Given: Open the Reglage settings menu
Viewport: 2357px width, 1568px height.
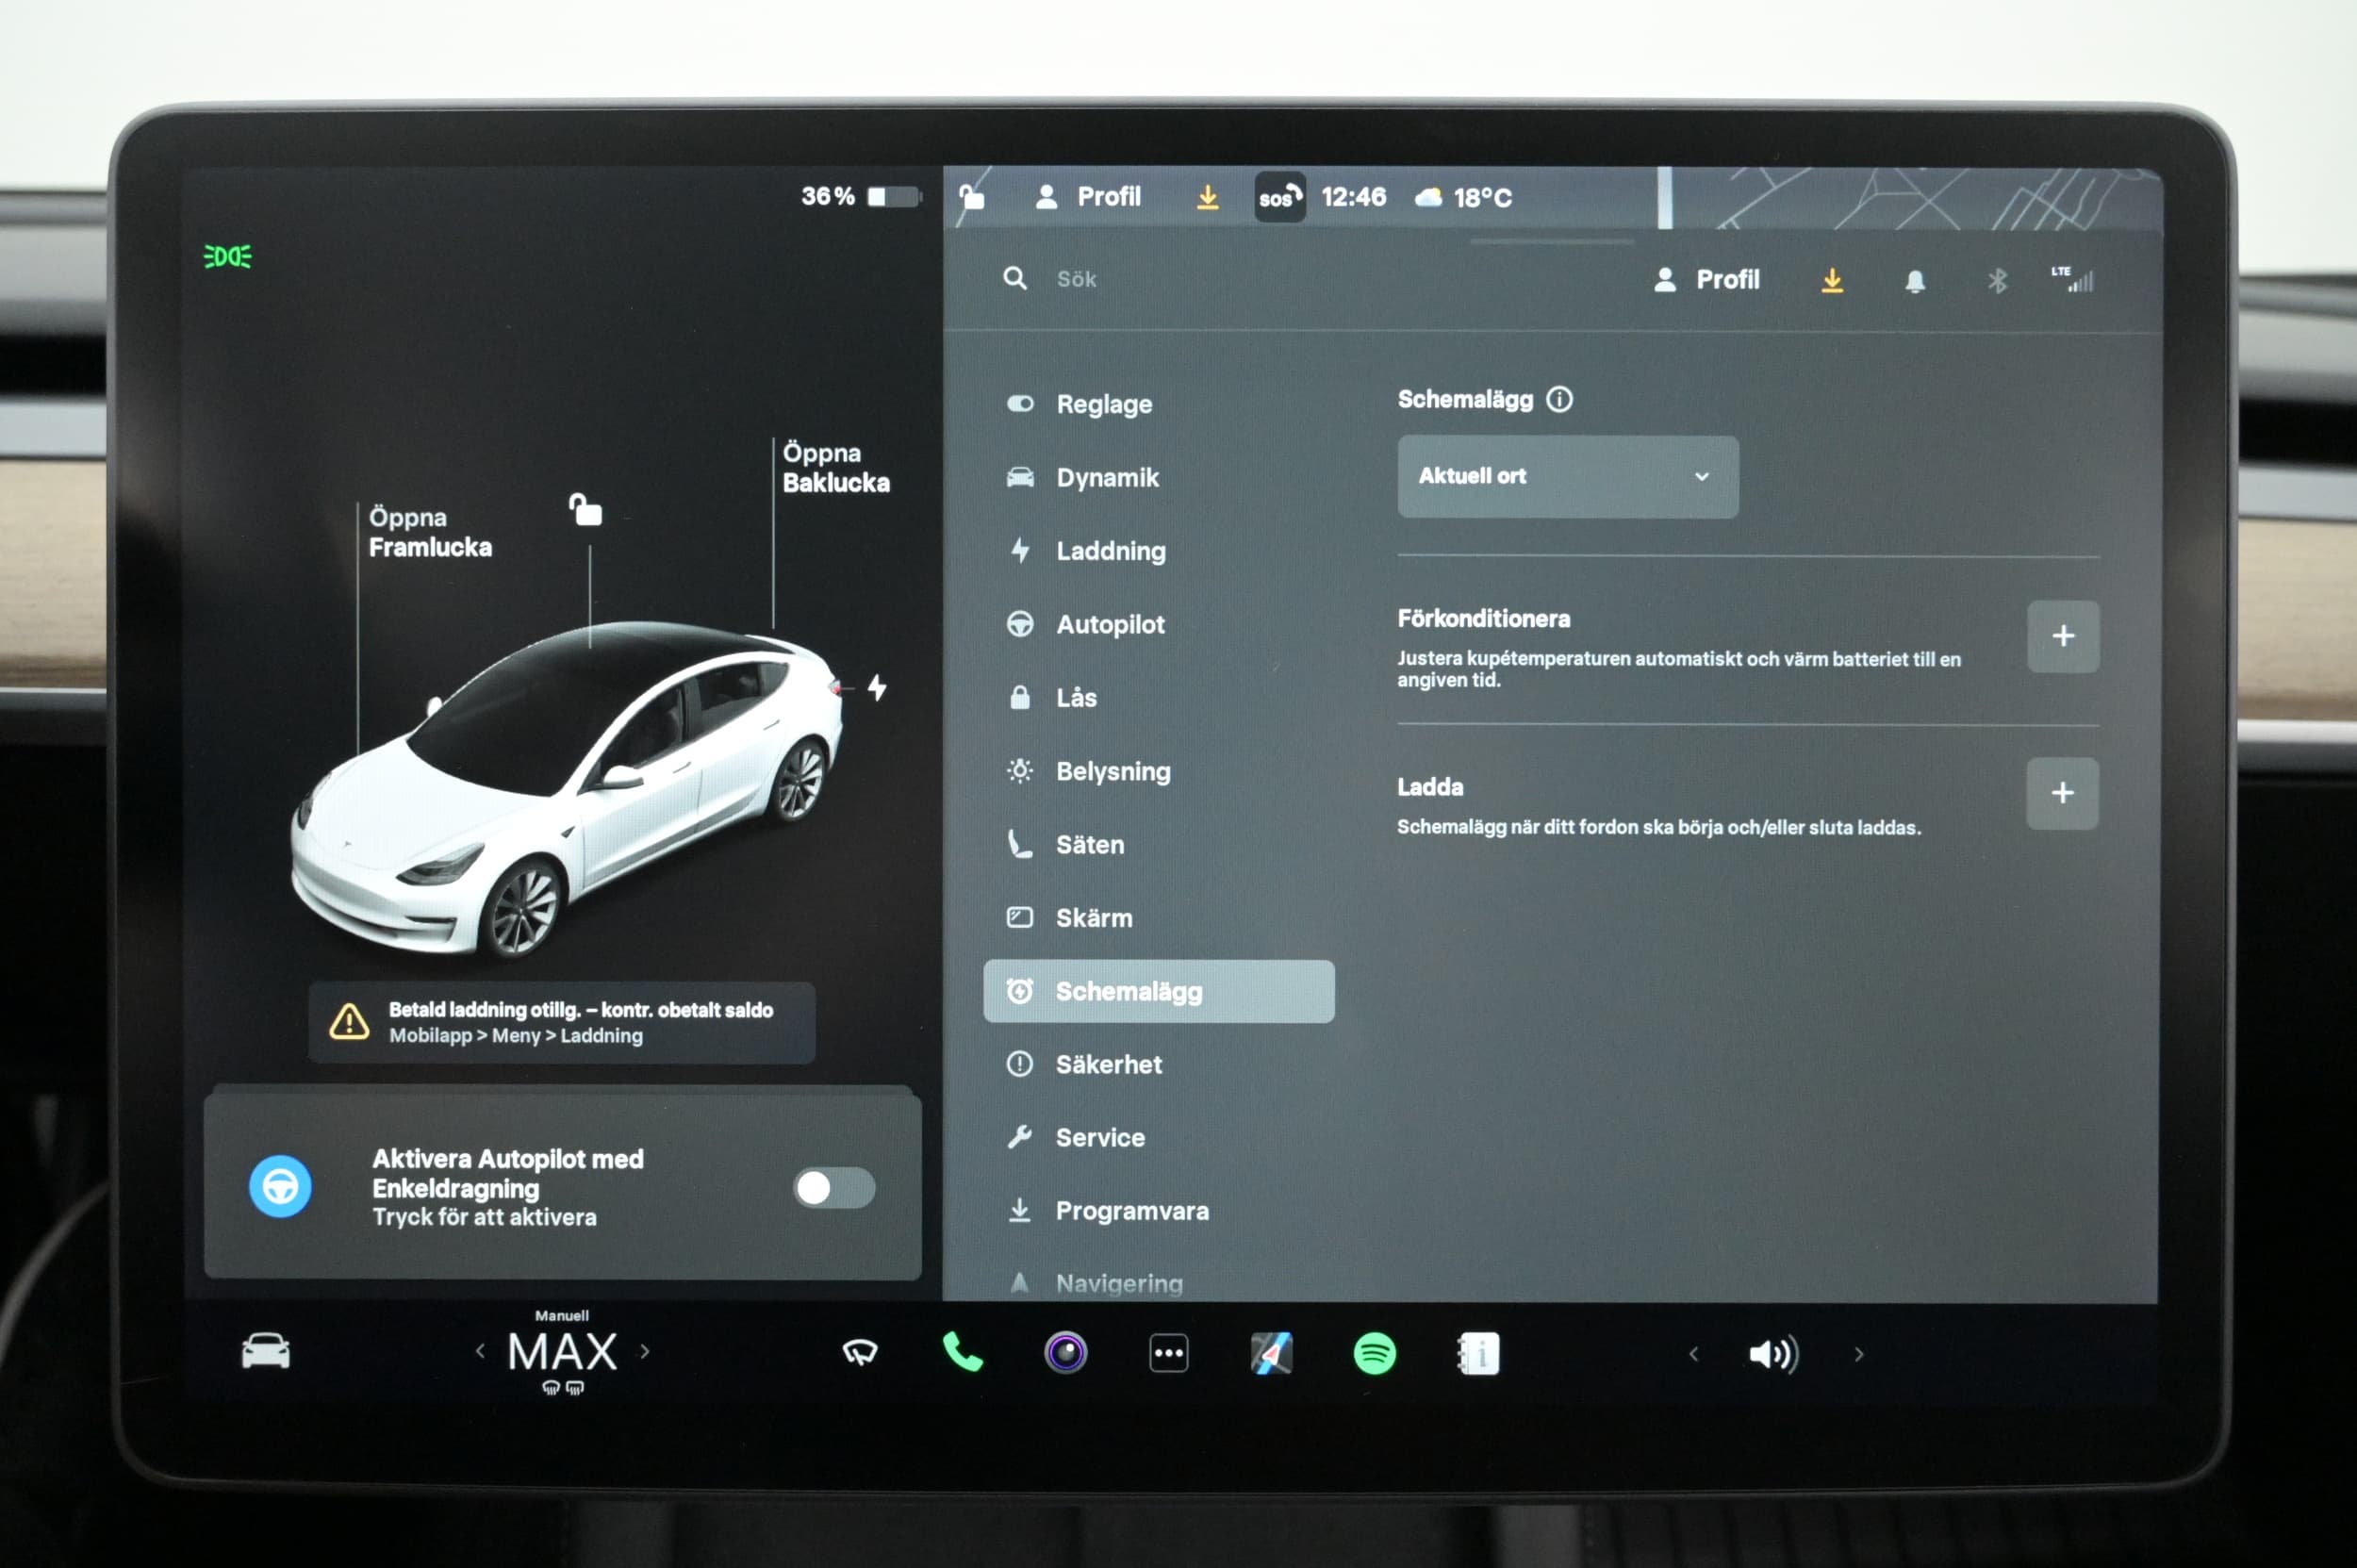Looking at the screenshot, I should point(1158,404).
